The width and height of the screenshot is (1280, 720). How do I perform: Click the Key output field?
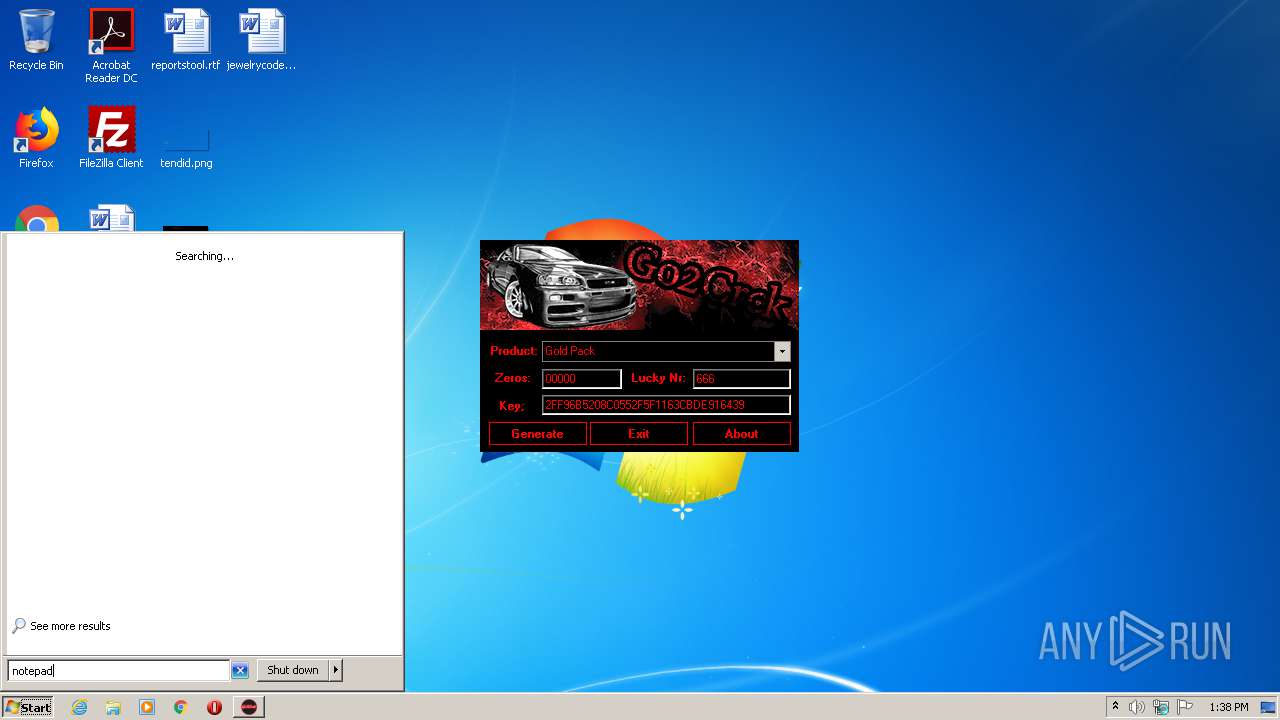tap(666, 405)
